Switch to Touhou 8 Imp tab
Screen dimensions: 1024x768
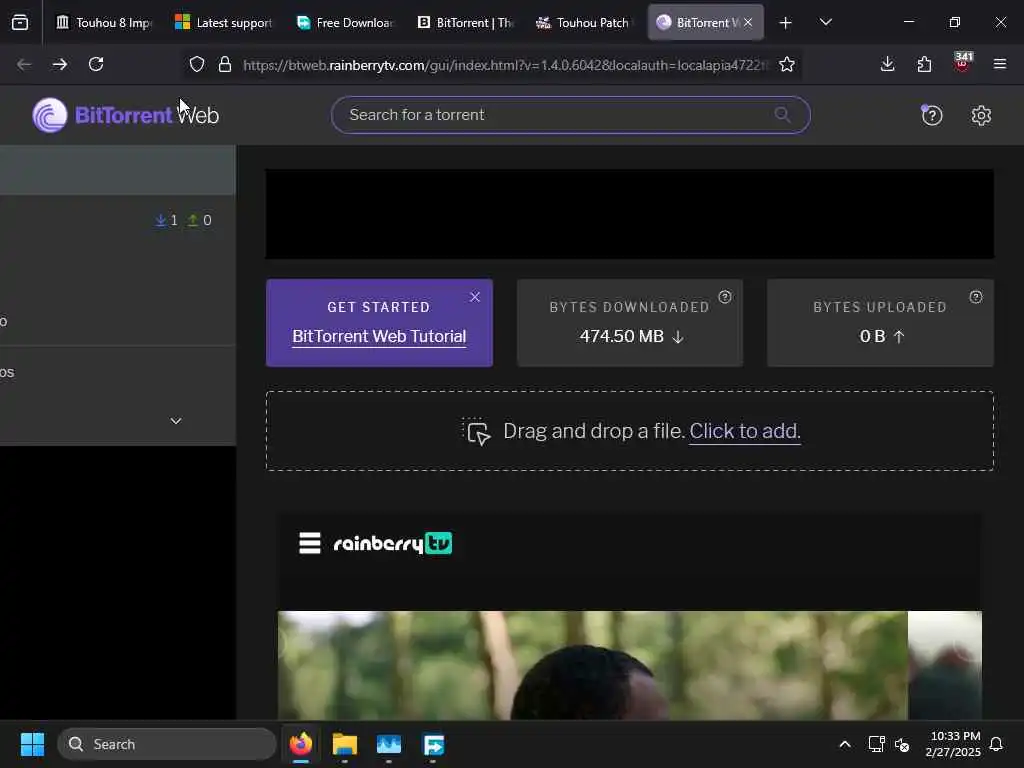[104, 23]
